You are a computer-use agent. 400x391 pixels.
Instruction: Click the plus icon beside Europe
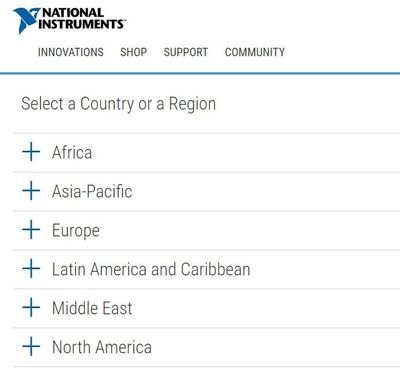click(x=31, y=230)
